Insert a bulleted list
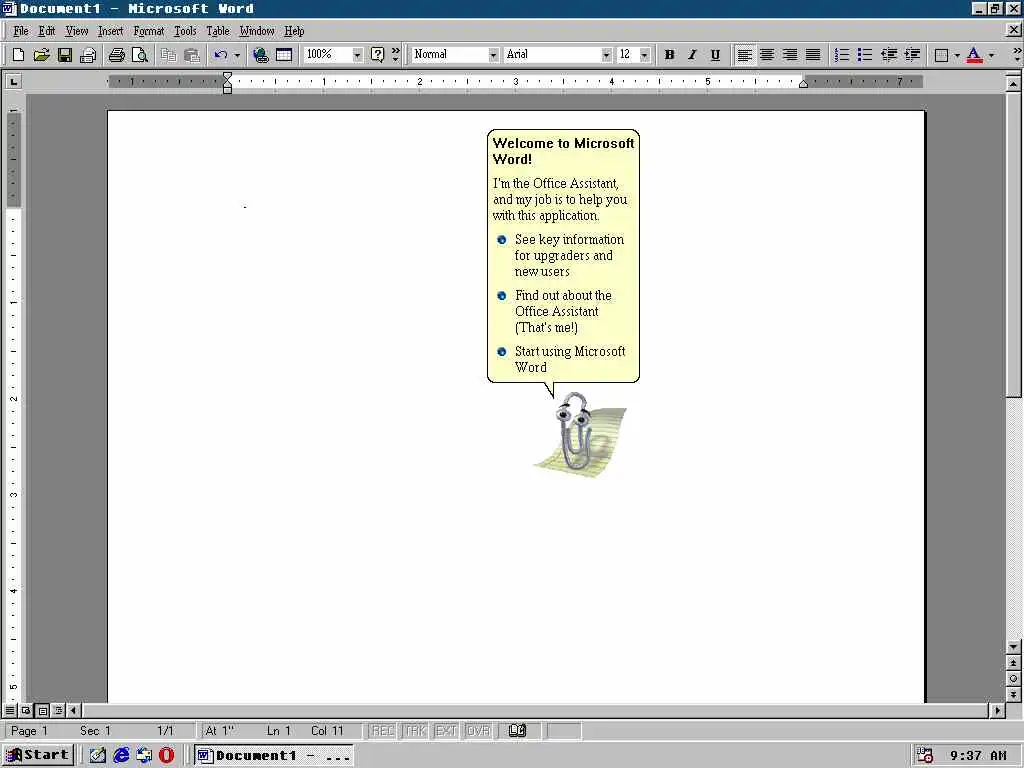This screenshot has height=768, width=1024. (865, 55)
